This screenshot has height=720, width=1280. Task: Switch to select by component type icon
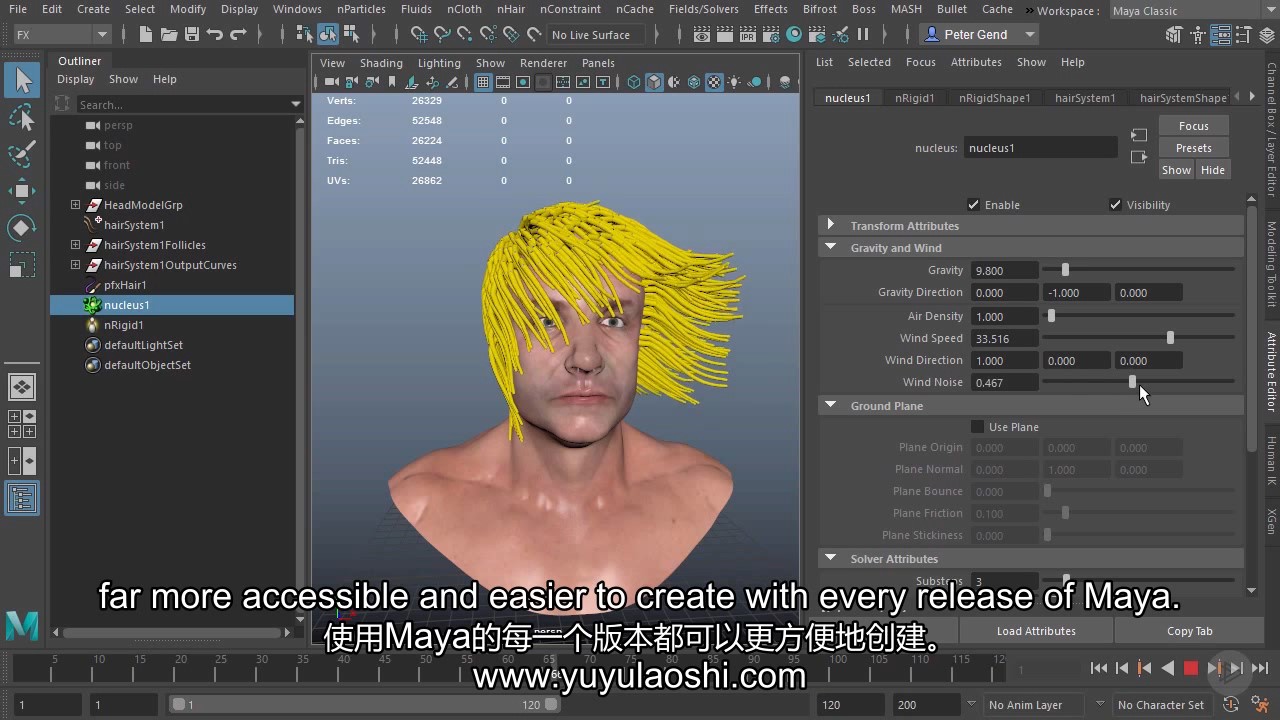tap(351, 34)
